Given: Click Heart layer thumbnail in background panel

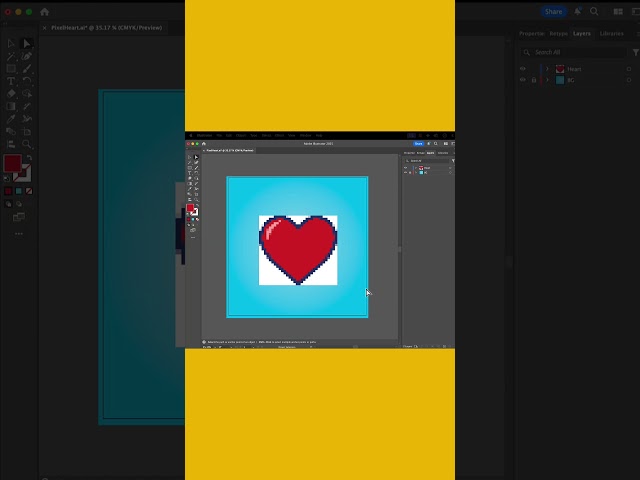Looking at the screenshot, I should tap(560, 69).
